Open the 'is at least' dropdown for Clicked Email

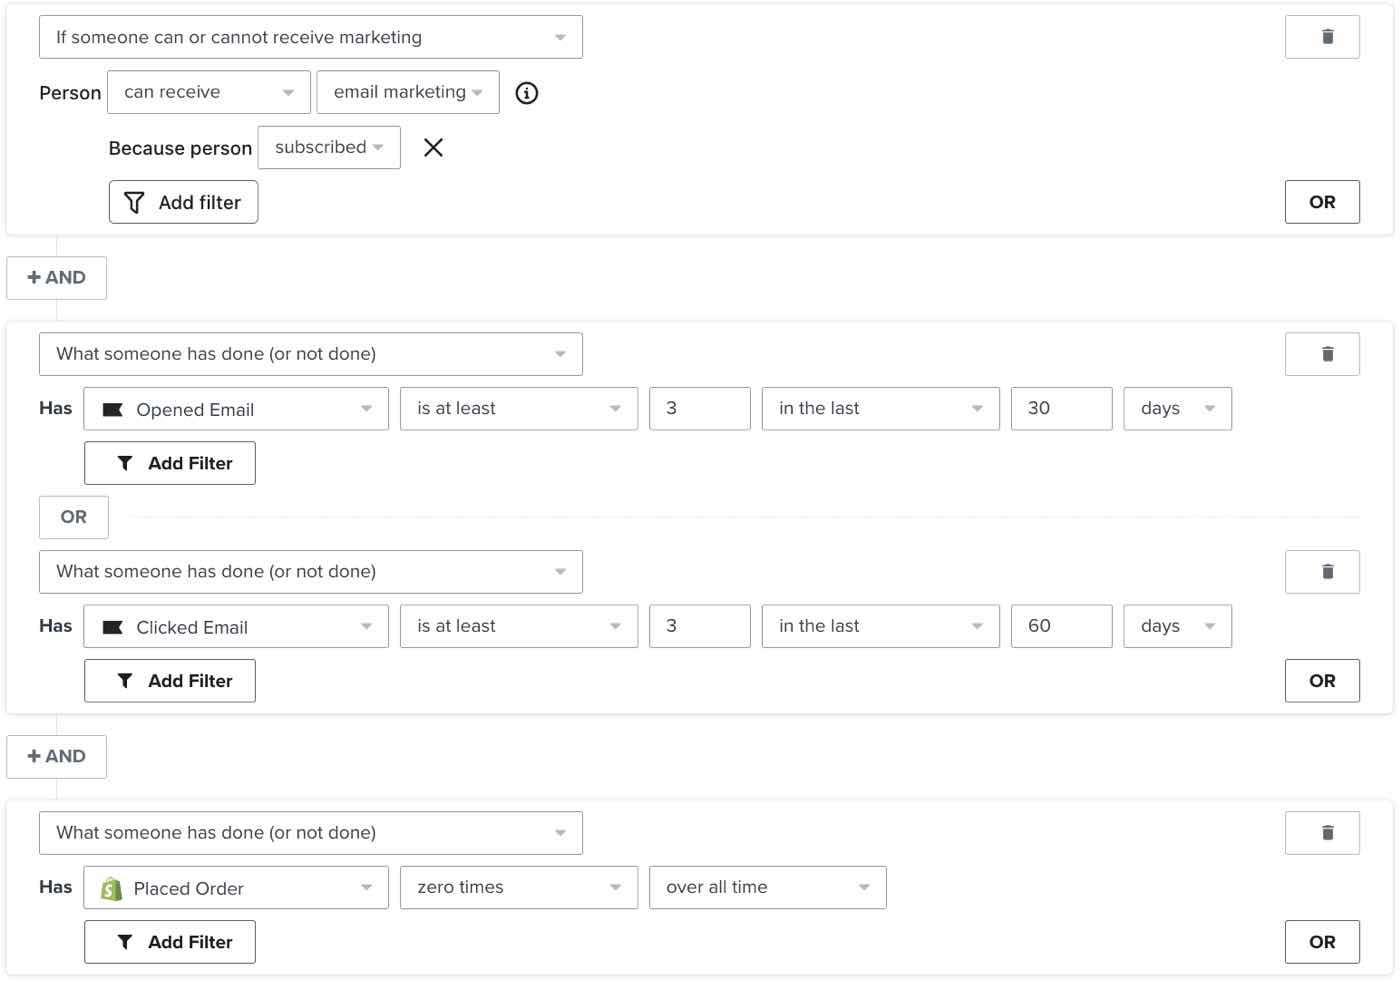tap(519, 626)
